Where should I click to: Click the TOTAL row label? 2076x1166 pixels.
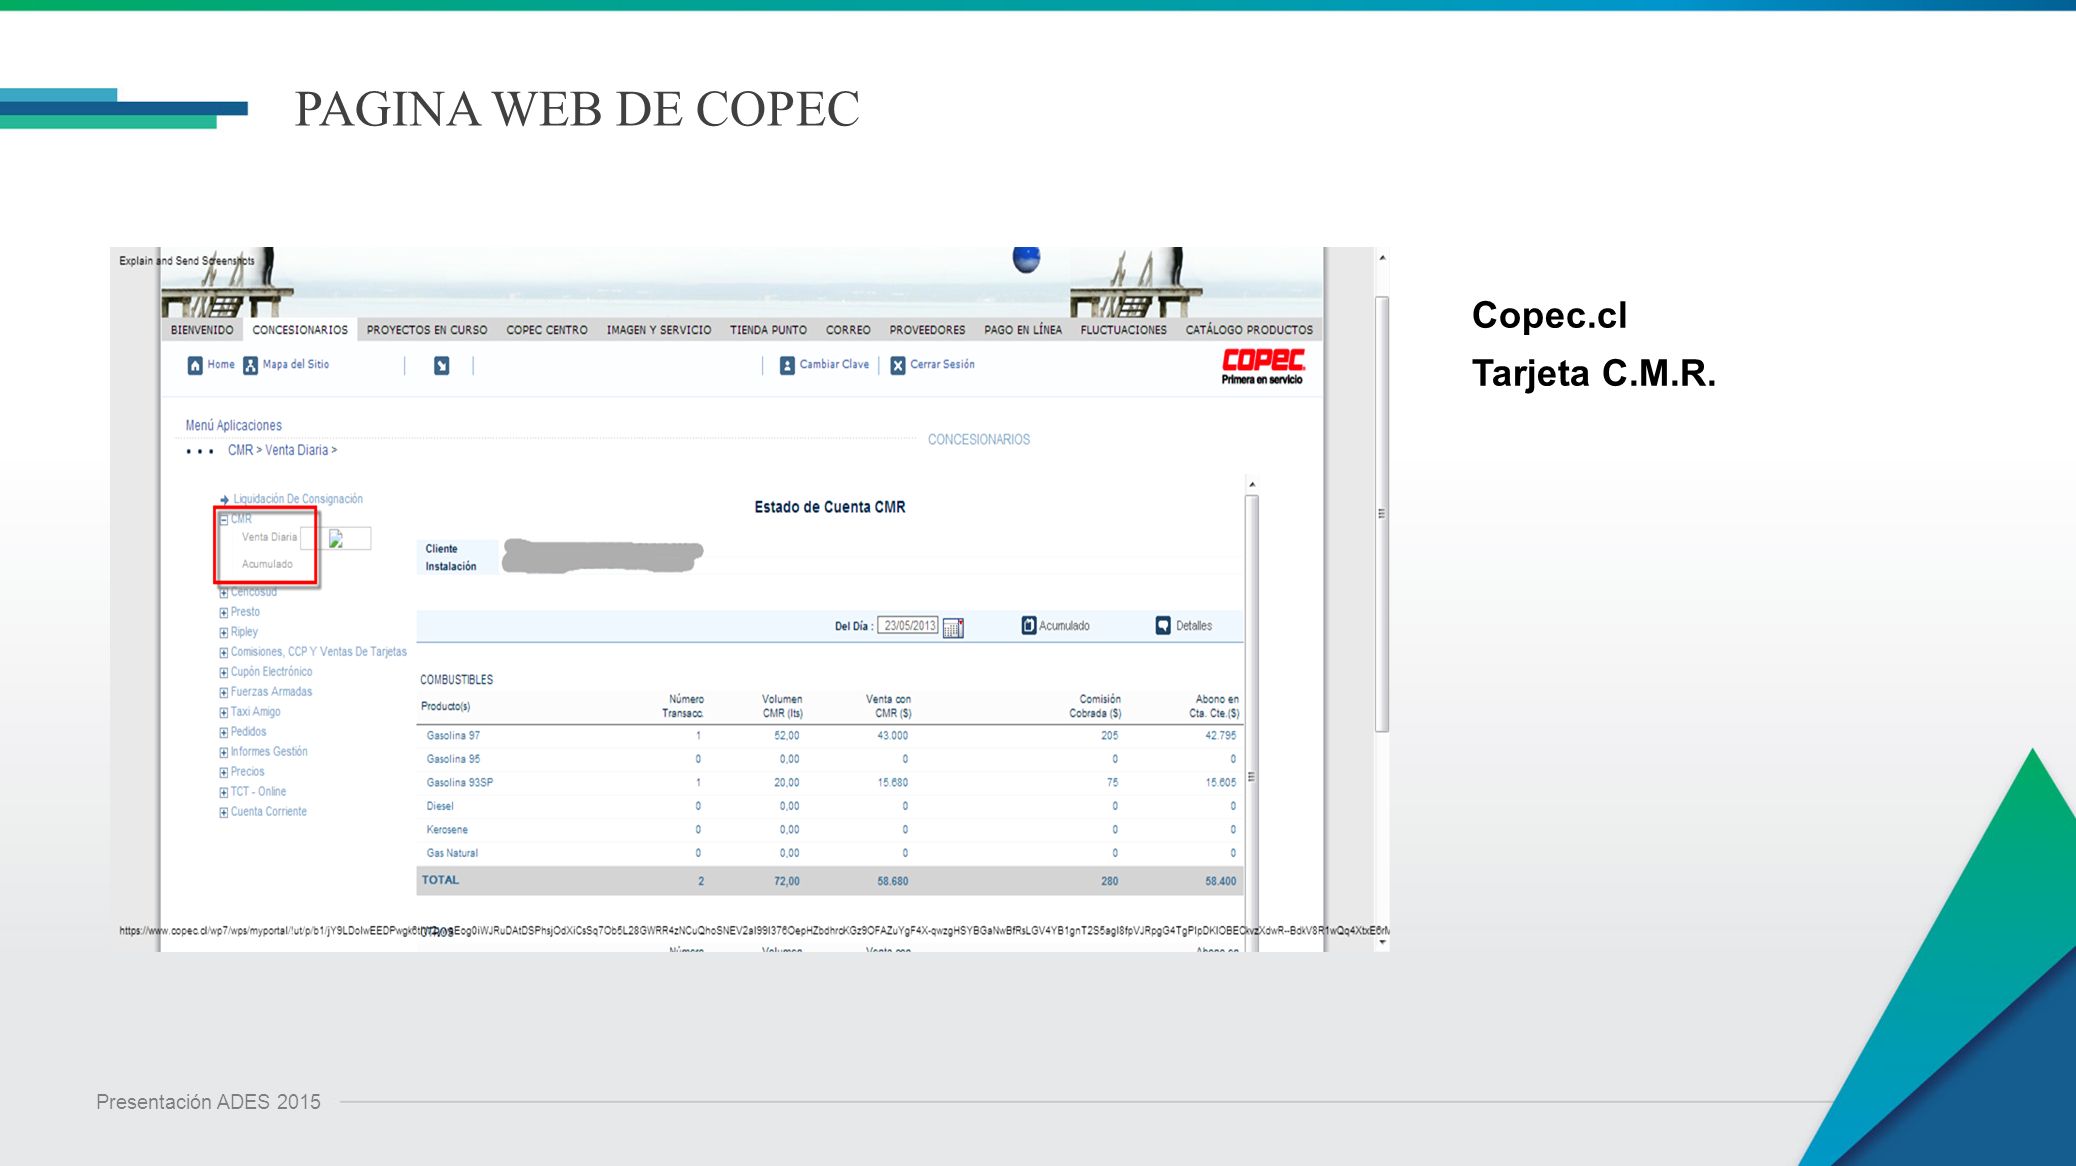pyautogui.click(x=440, y=880)
